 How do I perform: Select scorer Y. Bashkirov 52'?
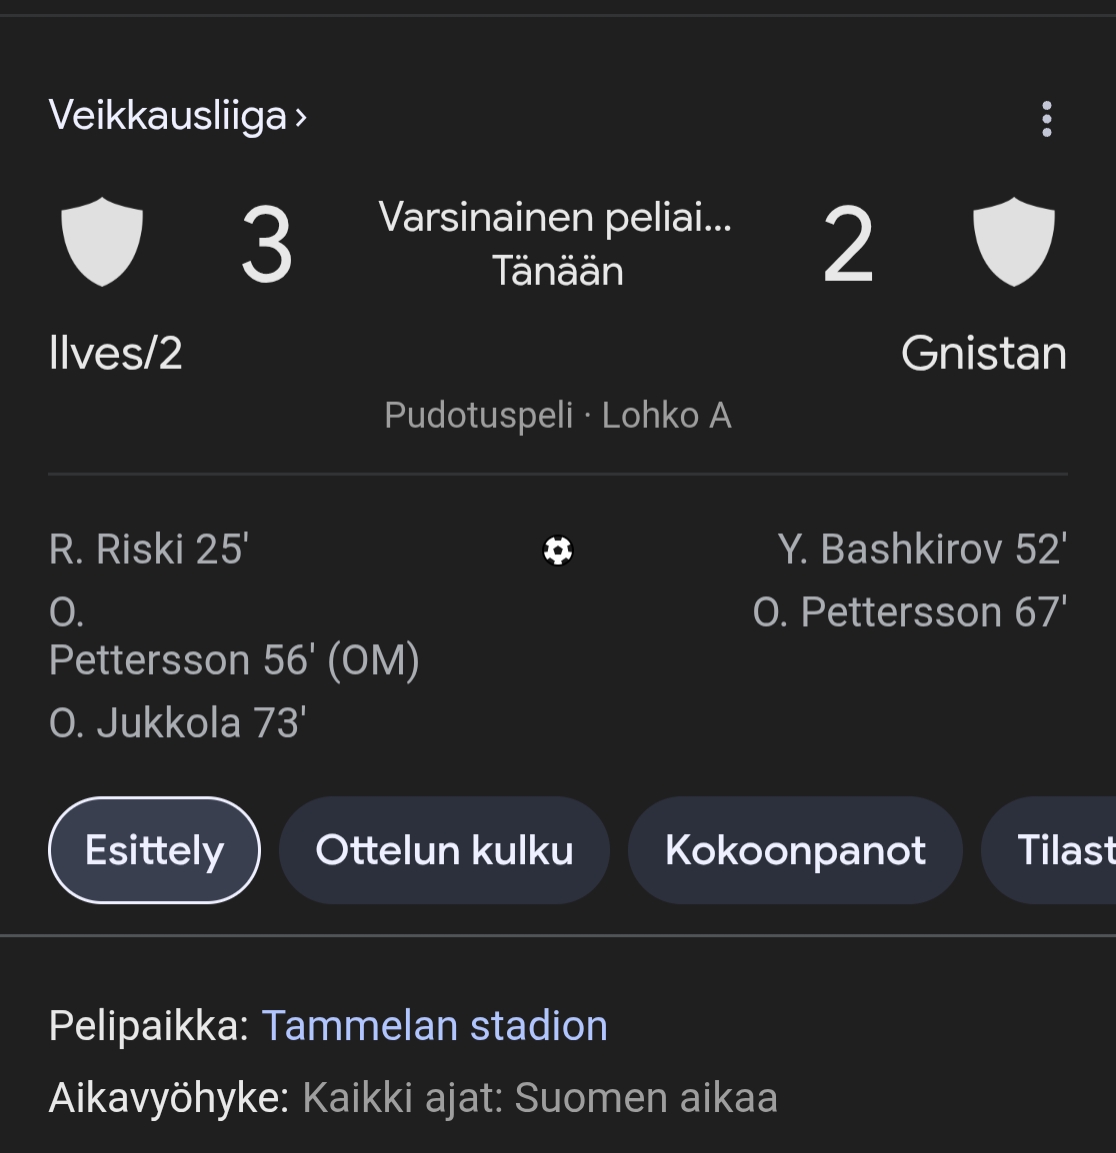[x=921, y=550]
